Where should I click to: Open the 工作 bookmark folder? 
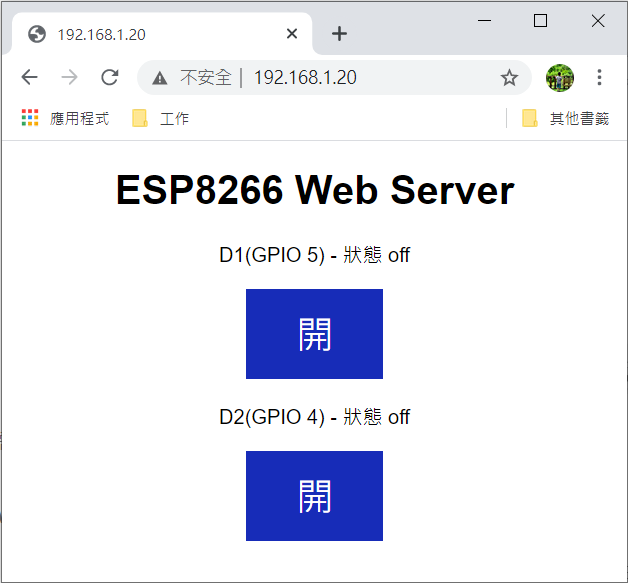[160, 118]
